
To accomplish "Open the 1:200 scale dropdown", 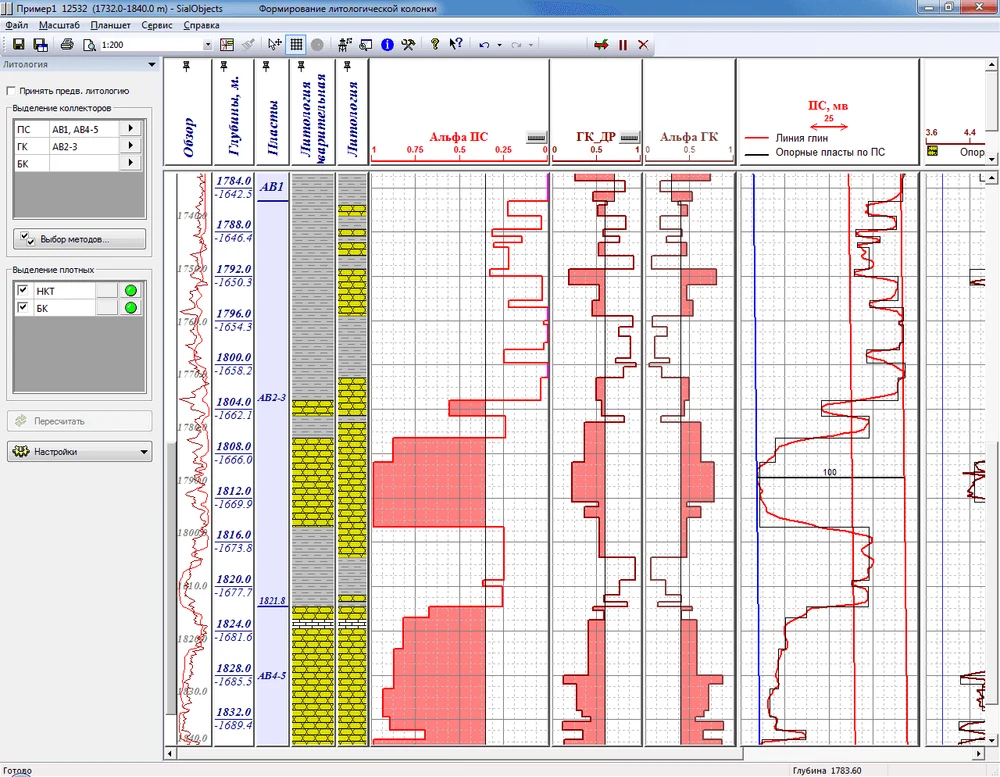I will [x=207, y=45].
